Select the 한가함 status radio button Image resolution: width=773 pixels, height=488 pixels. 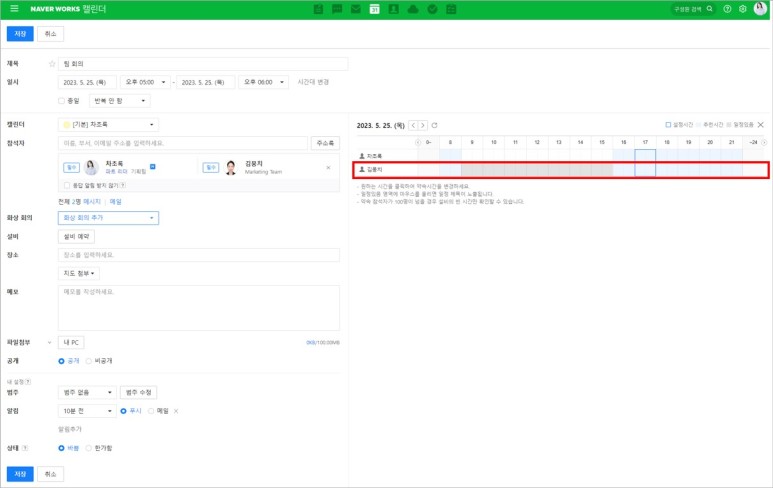tap(89, 448)
